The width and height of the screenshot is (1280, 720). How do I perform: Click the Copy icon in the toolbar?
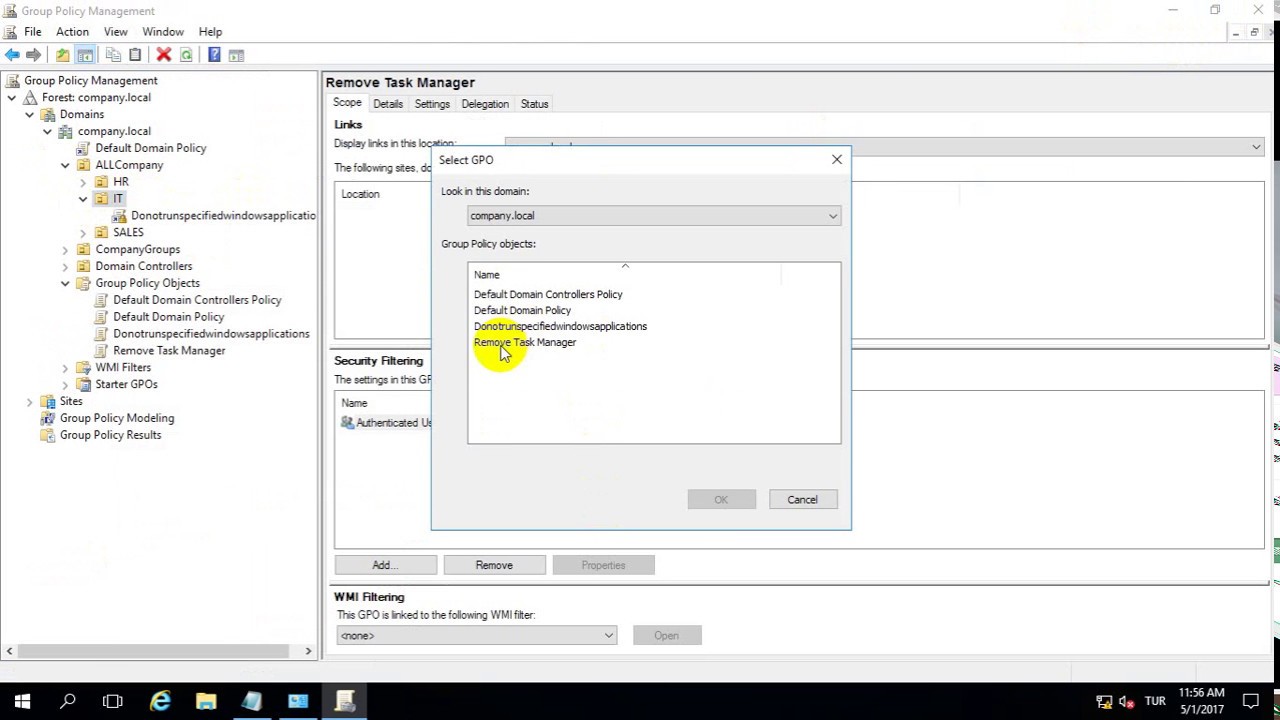(x=113, y=55)
